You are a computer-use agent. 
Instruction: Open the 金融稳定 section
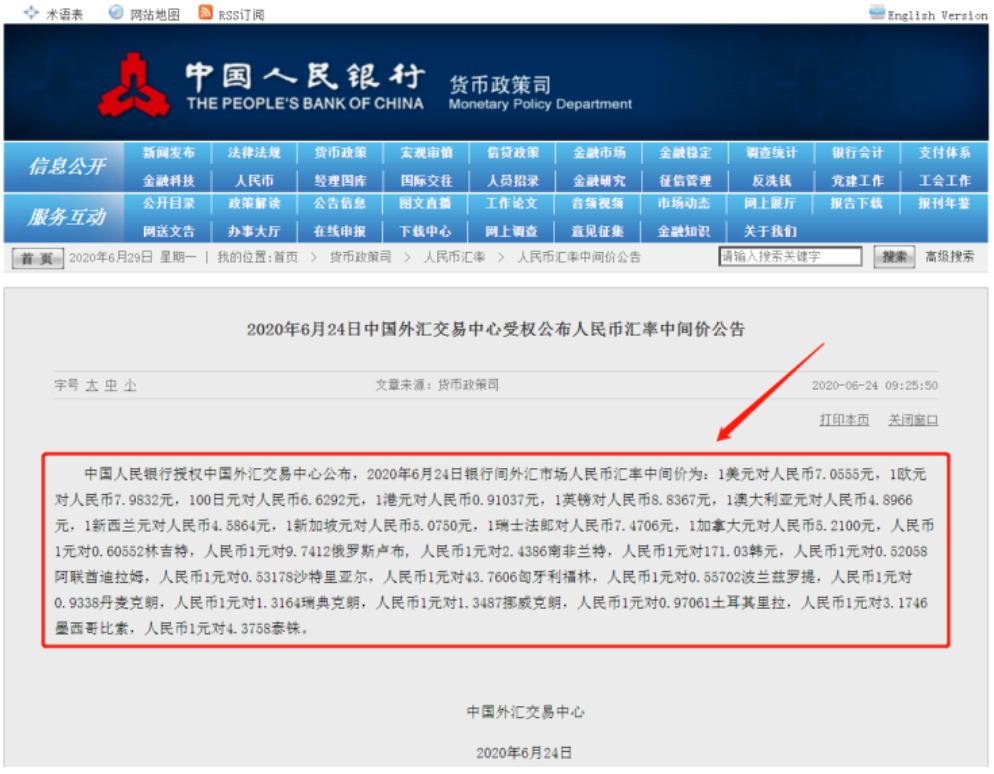coord(685,153)
